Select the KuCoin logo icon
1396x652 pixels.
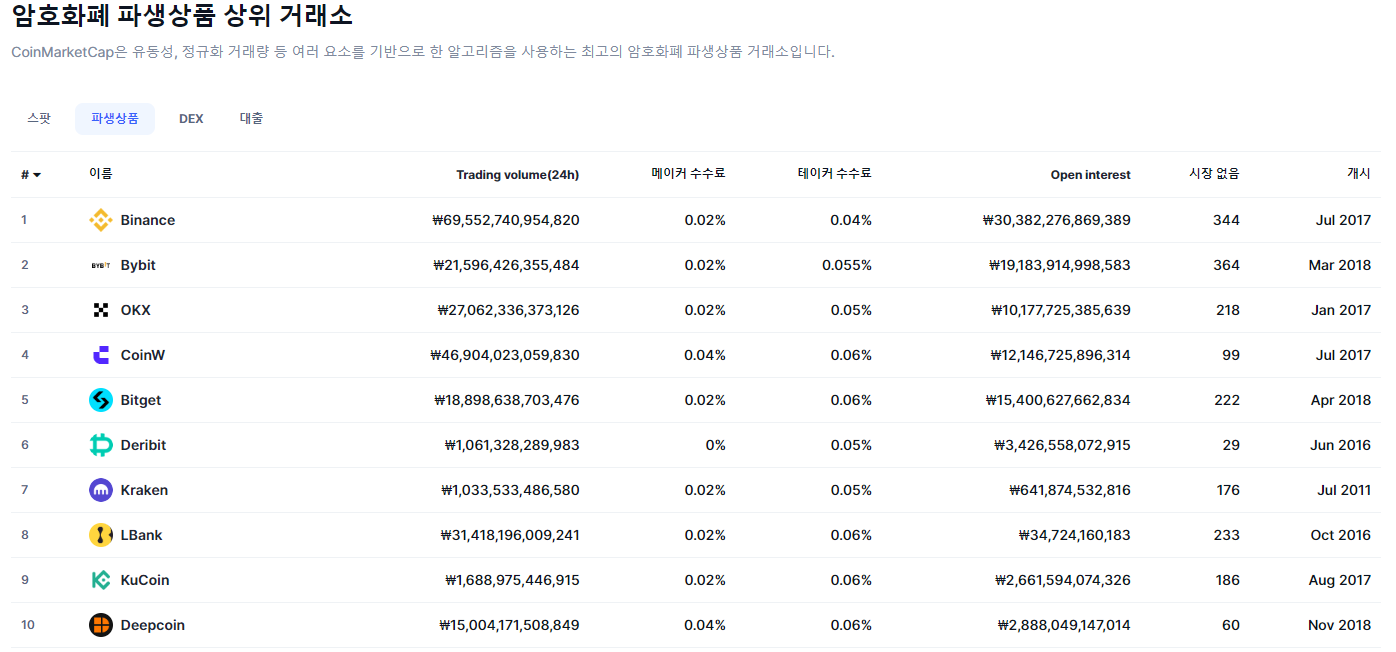point(99,579)
